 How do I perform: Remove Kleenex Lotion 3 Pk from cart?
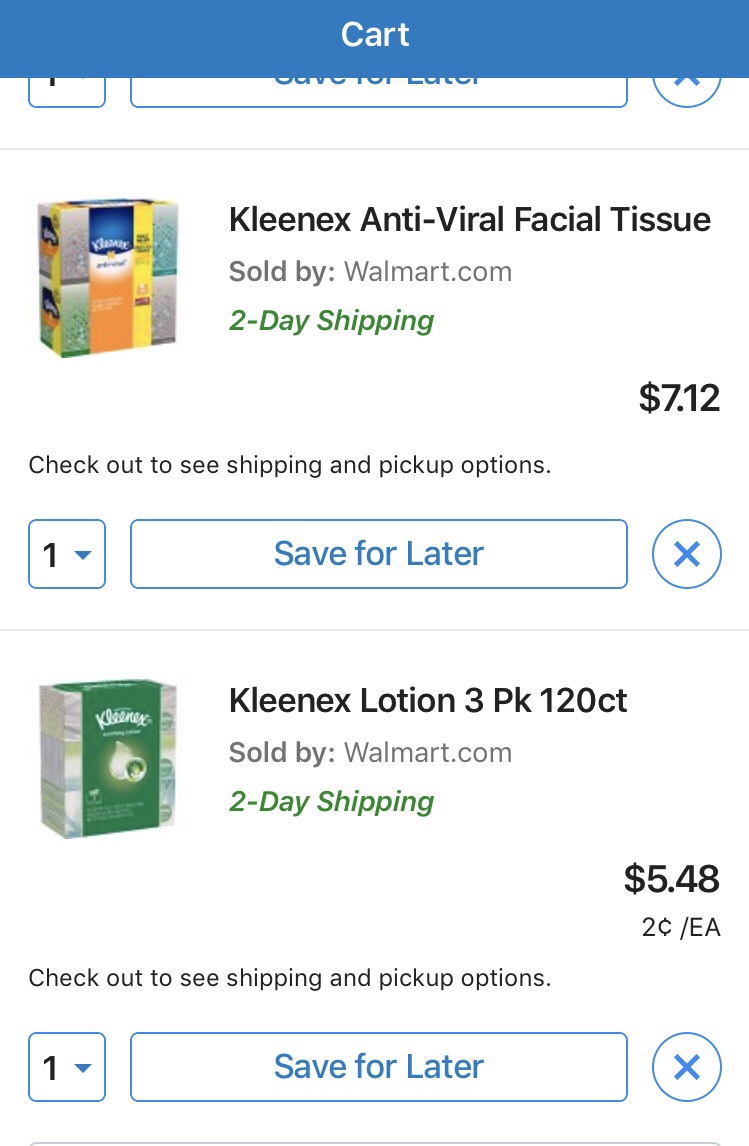[686, 1067]
